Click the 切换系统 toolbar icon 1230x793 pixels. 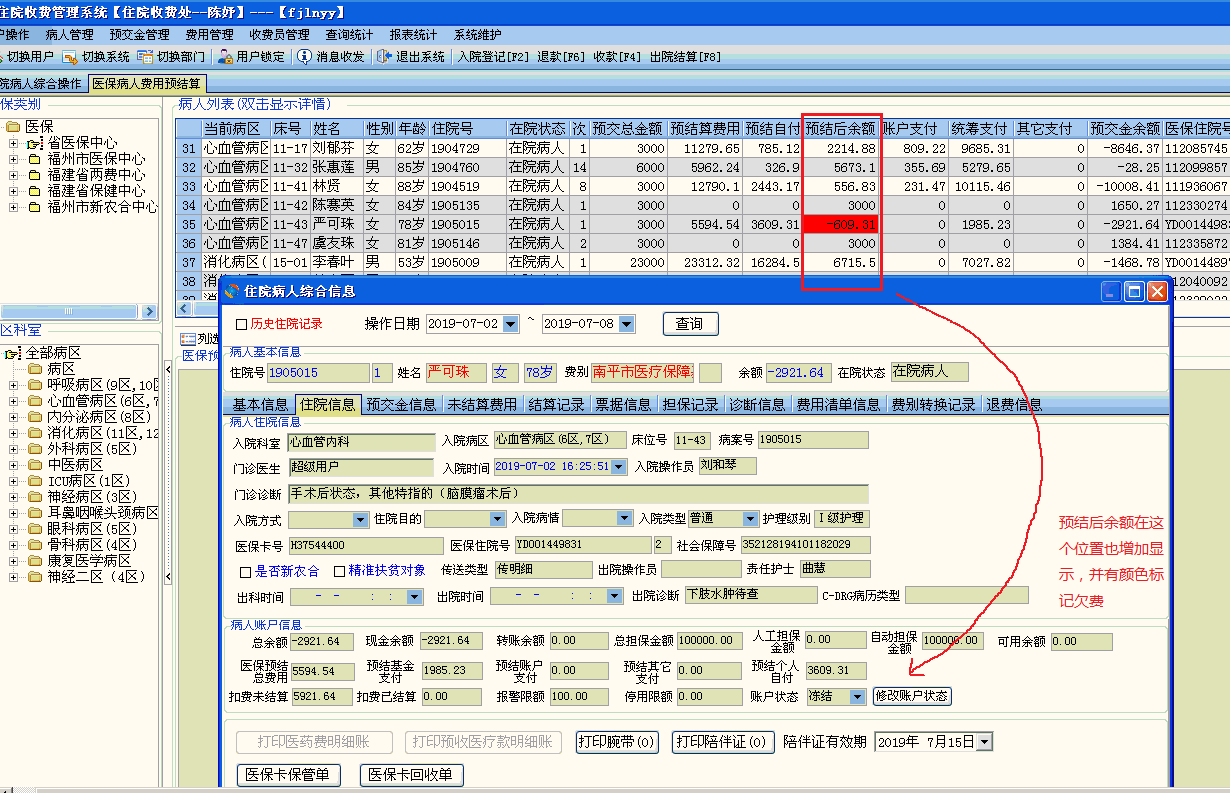[x=70, y=57]
